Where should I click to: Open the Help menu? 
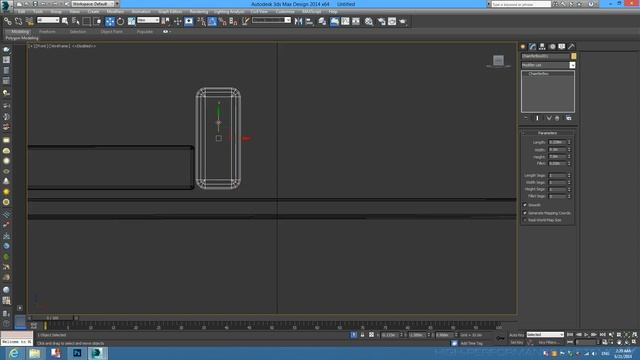pos(333,12)
